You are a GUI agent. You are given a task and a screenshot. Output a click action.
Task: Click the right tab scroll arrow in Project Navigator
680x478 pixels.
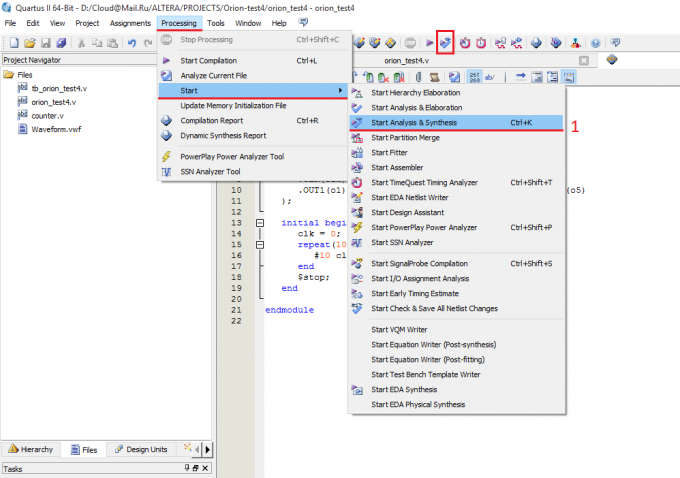(208, 449)
